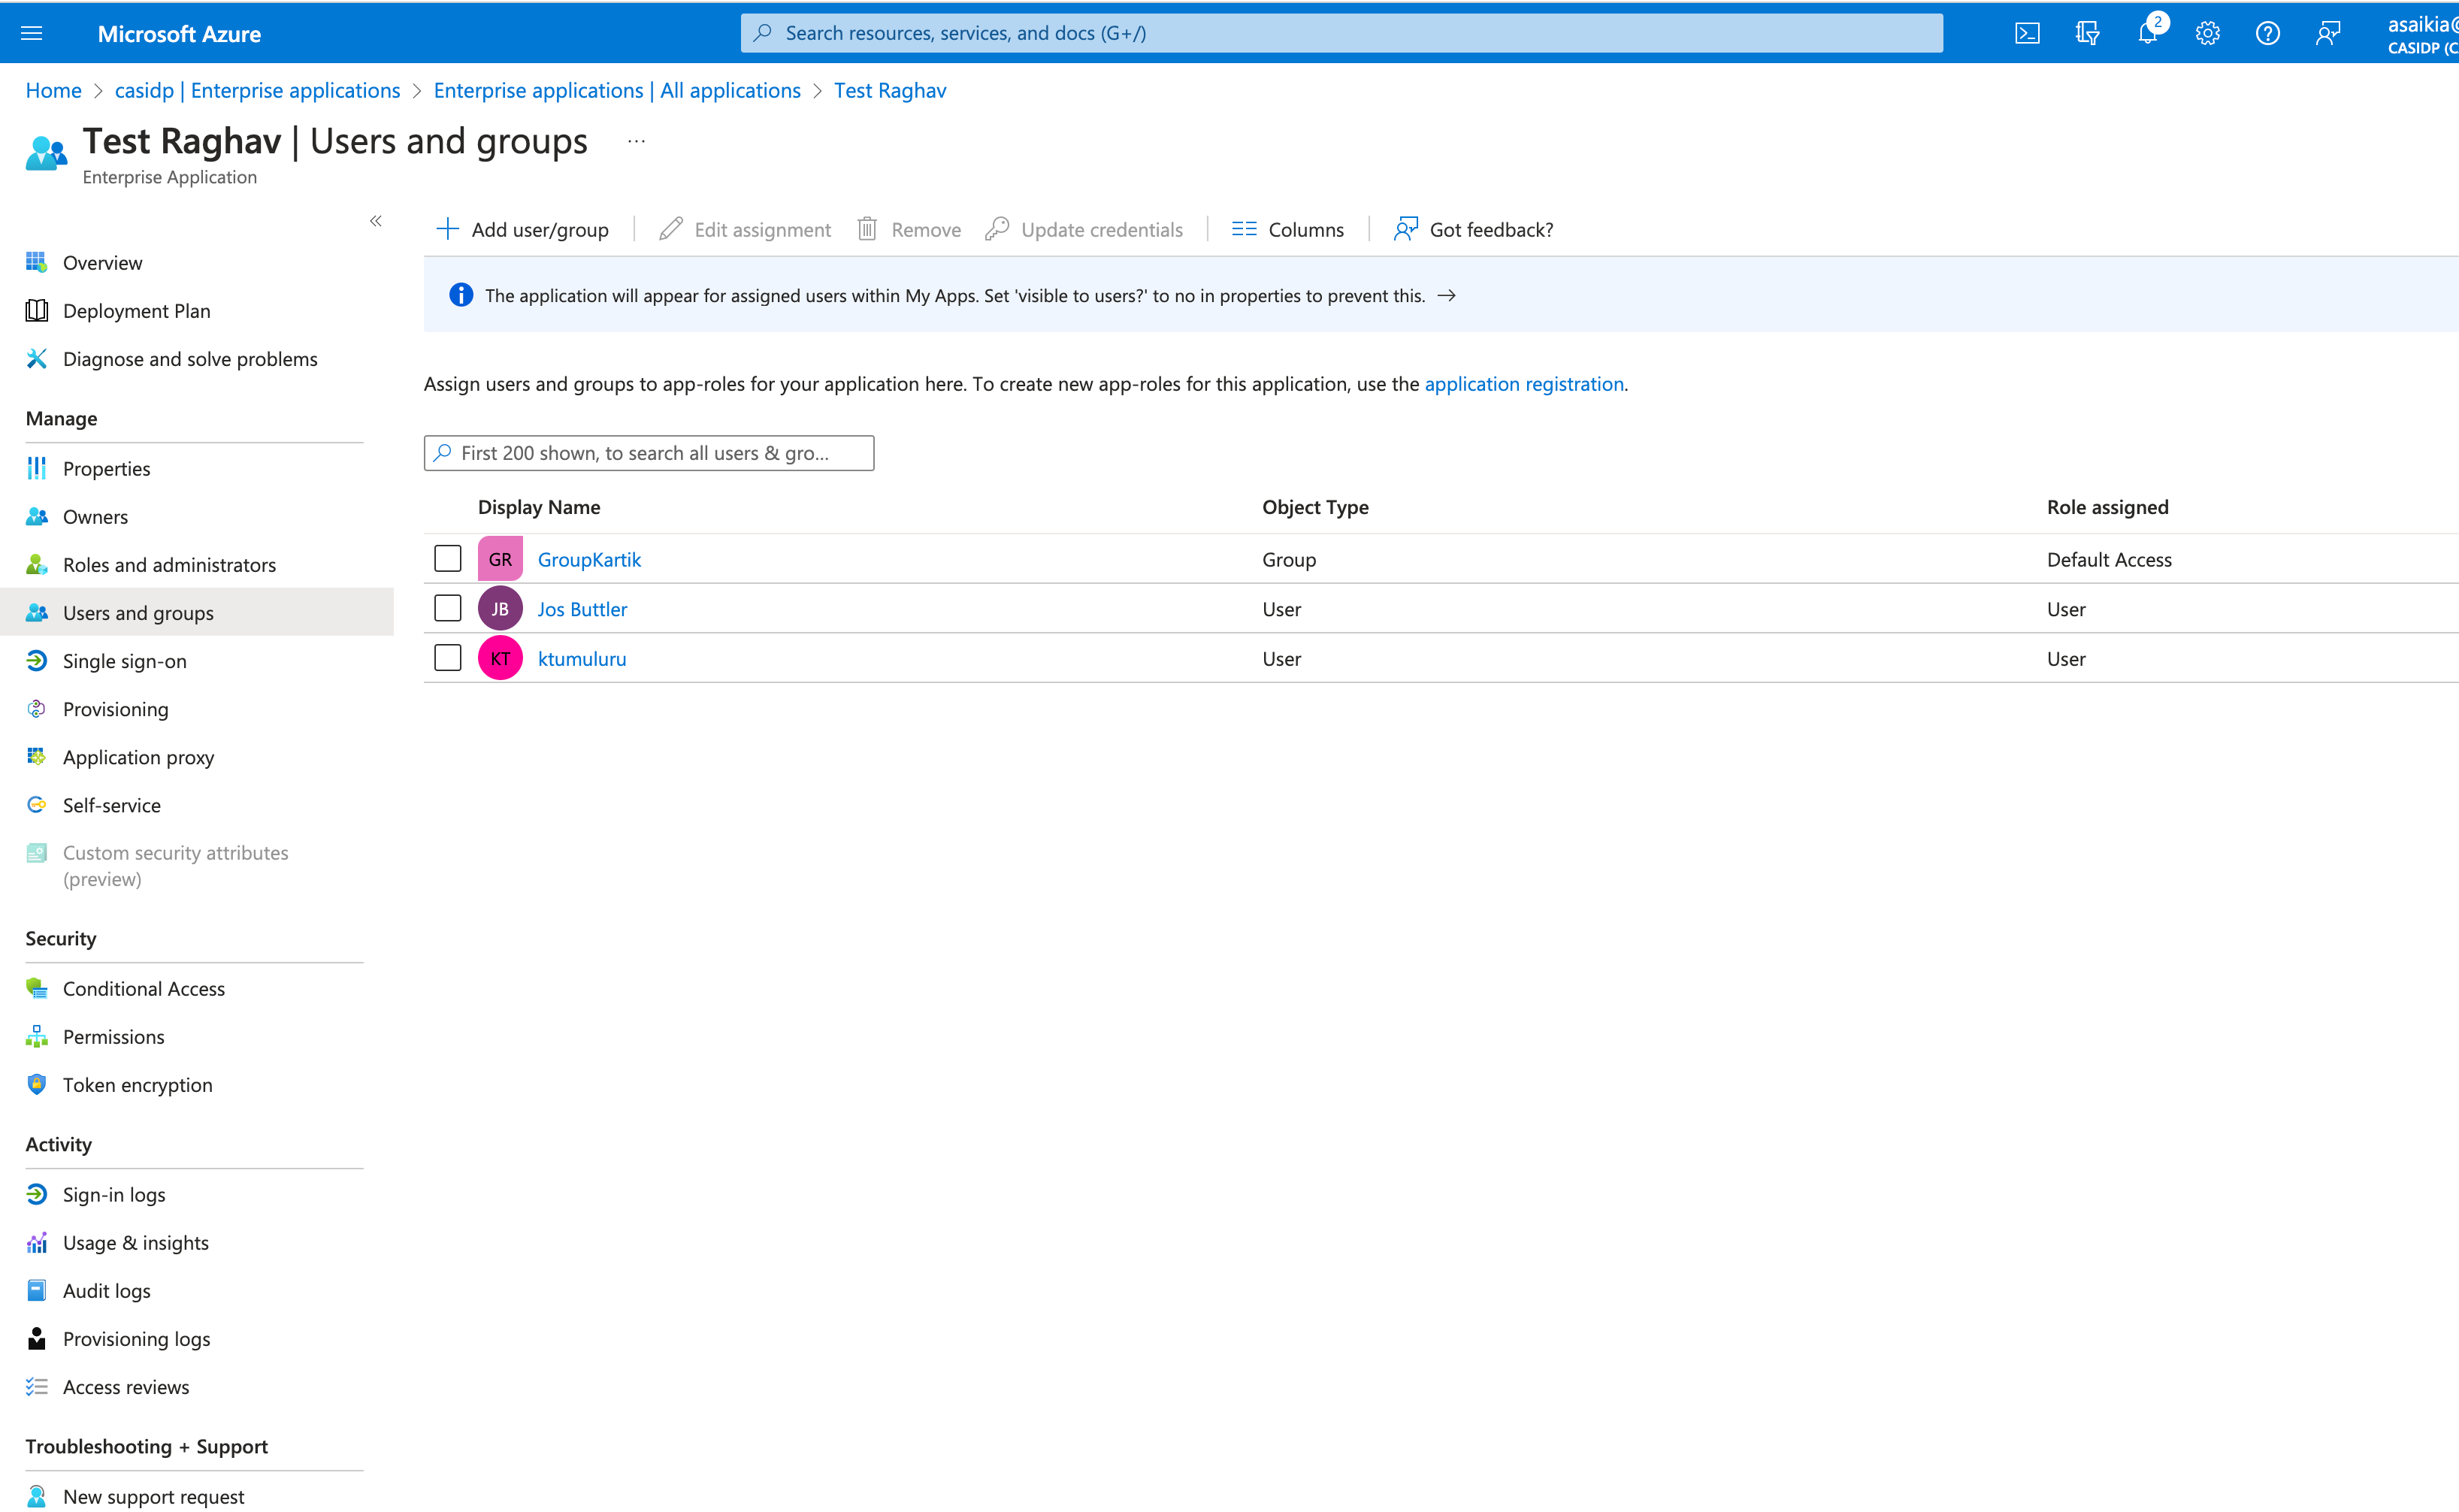Click the help question mark icon
The height and width of the screenshot is (1512, 2459).
2267,33
